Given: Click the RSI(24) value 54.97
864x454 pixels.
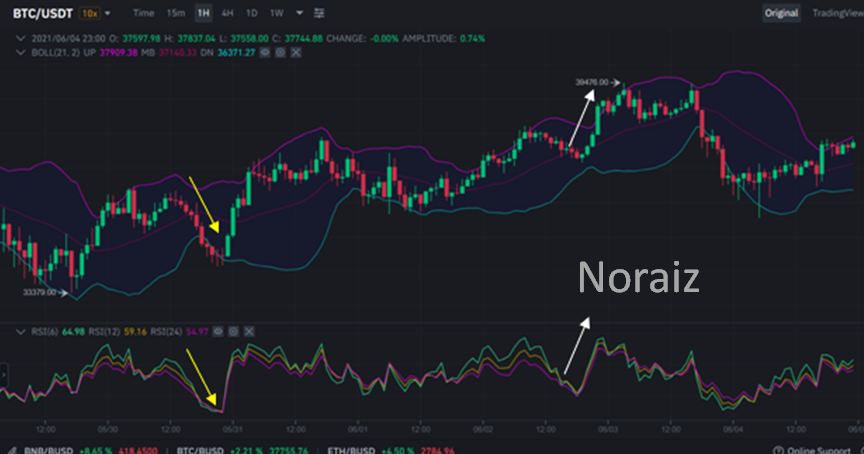Looking at the screenshot, I should pos(197,331).
